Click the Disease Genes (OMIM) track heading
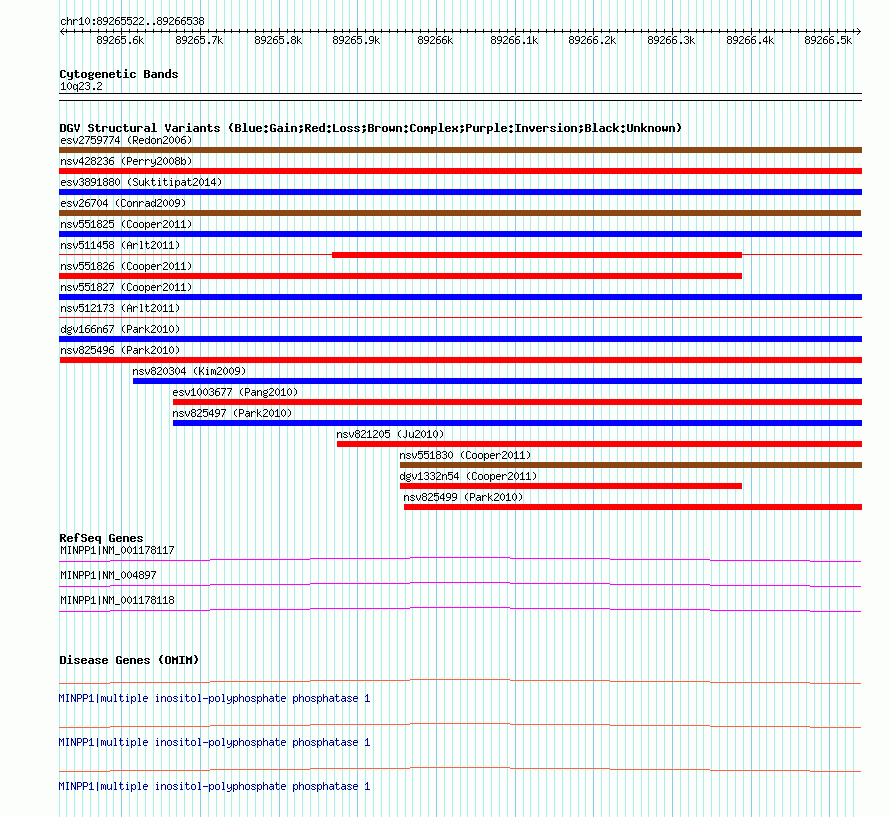 tap(129, 660)
